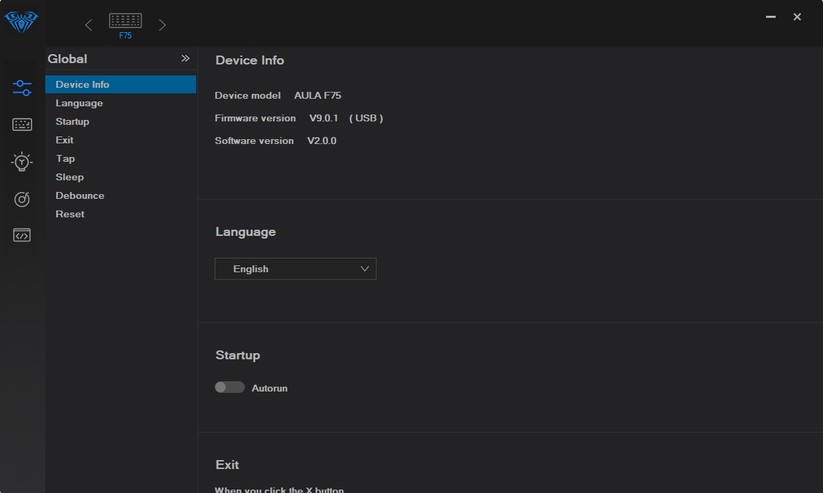
Task: Select Reset in the Global list
Action: point(70,214)
